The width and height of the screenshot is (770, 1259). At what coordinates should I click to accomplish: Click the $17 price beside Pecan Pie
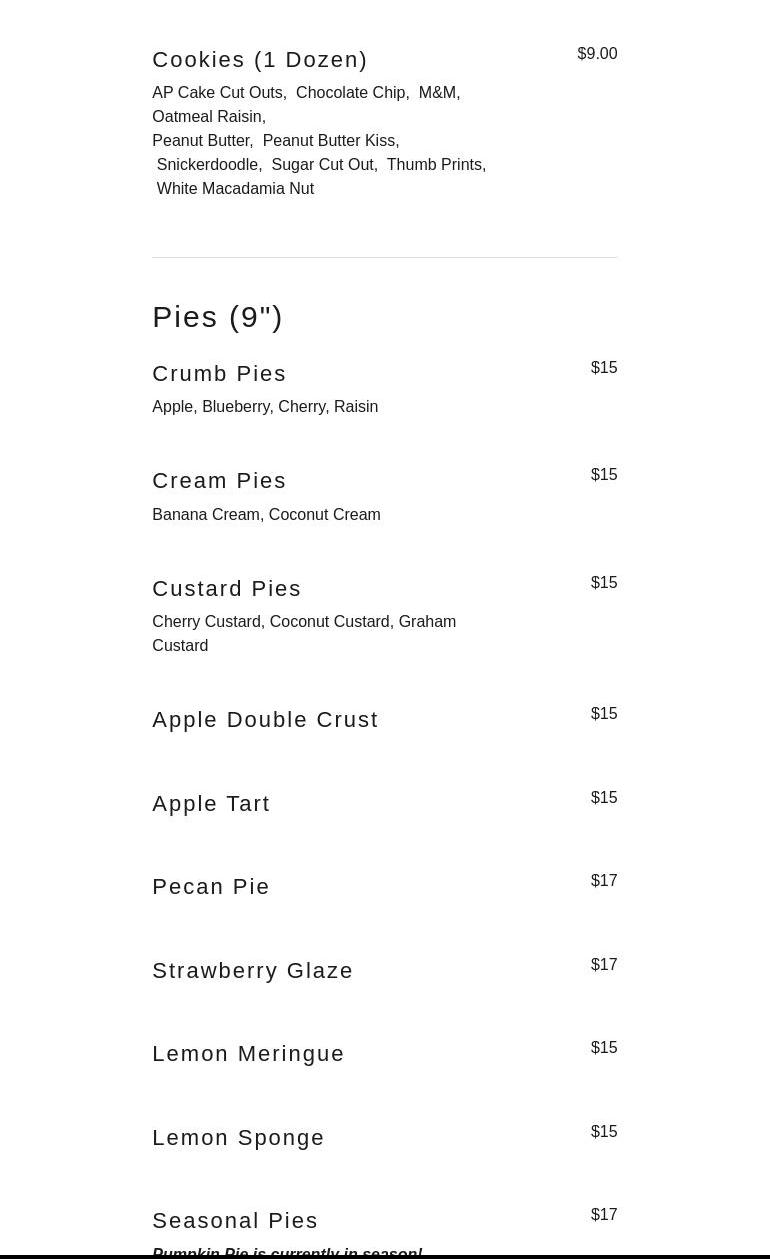point(604,881)
